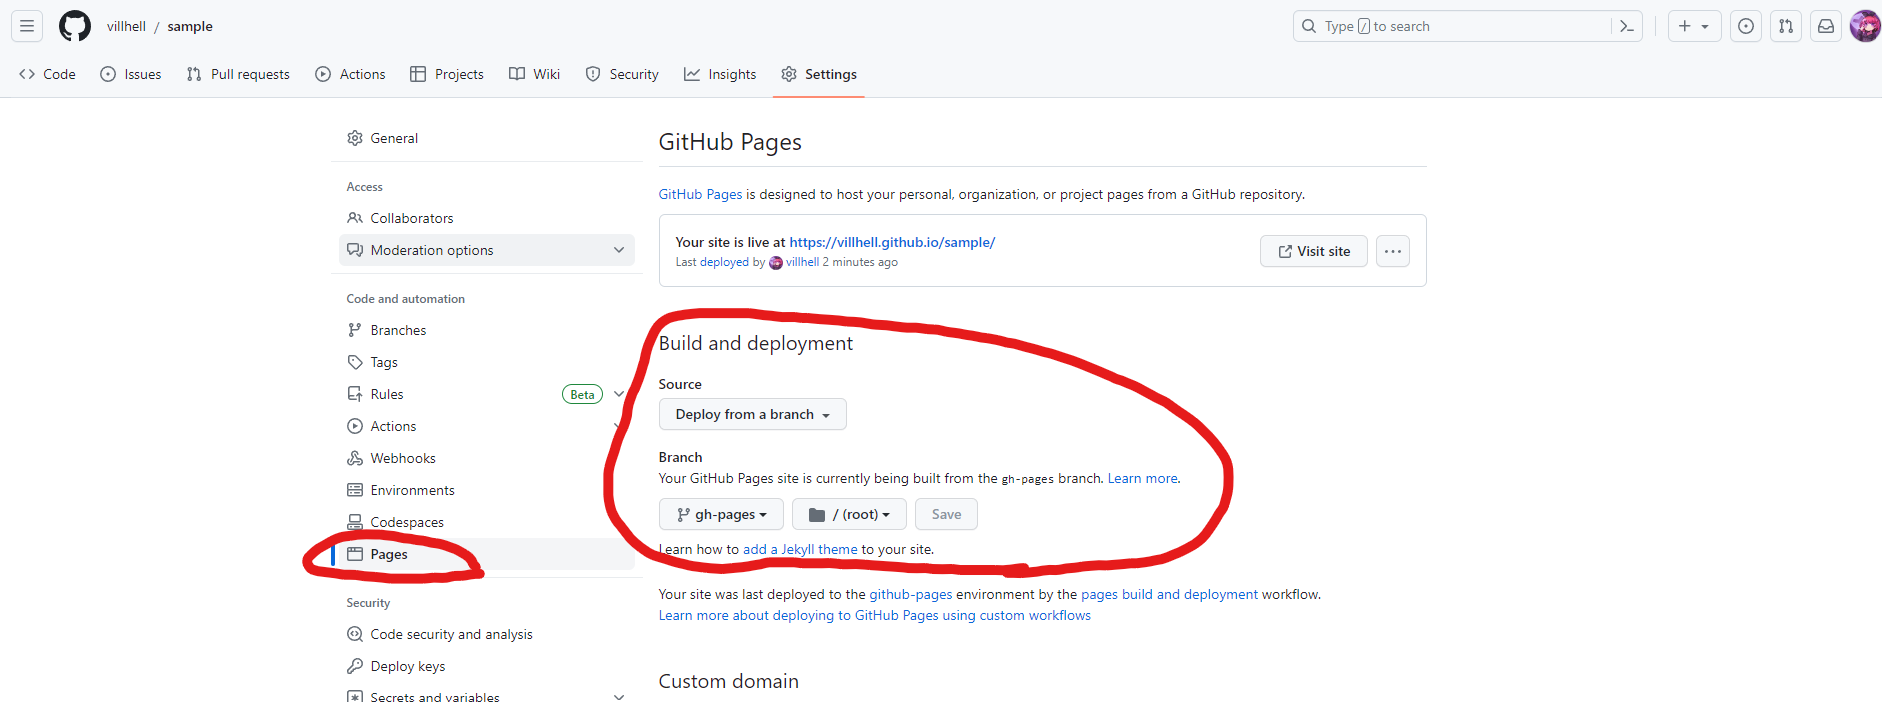Click the Save button for branch
The image size is (1882, 702).
pyautogui.click(x=946, y=514)
